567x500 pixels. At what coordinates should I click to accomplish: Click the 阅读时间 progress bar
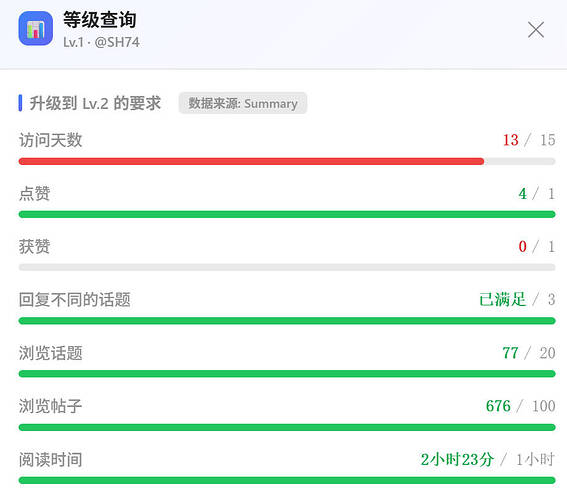click(x=287, y=480)
